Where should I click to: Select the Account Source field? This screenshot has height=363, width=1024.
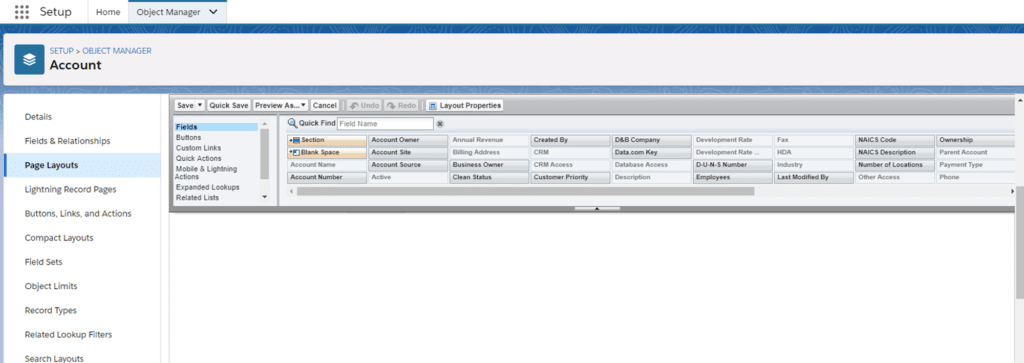coord(408,165)
